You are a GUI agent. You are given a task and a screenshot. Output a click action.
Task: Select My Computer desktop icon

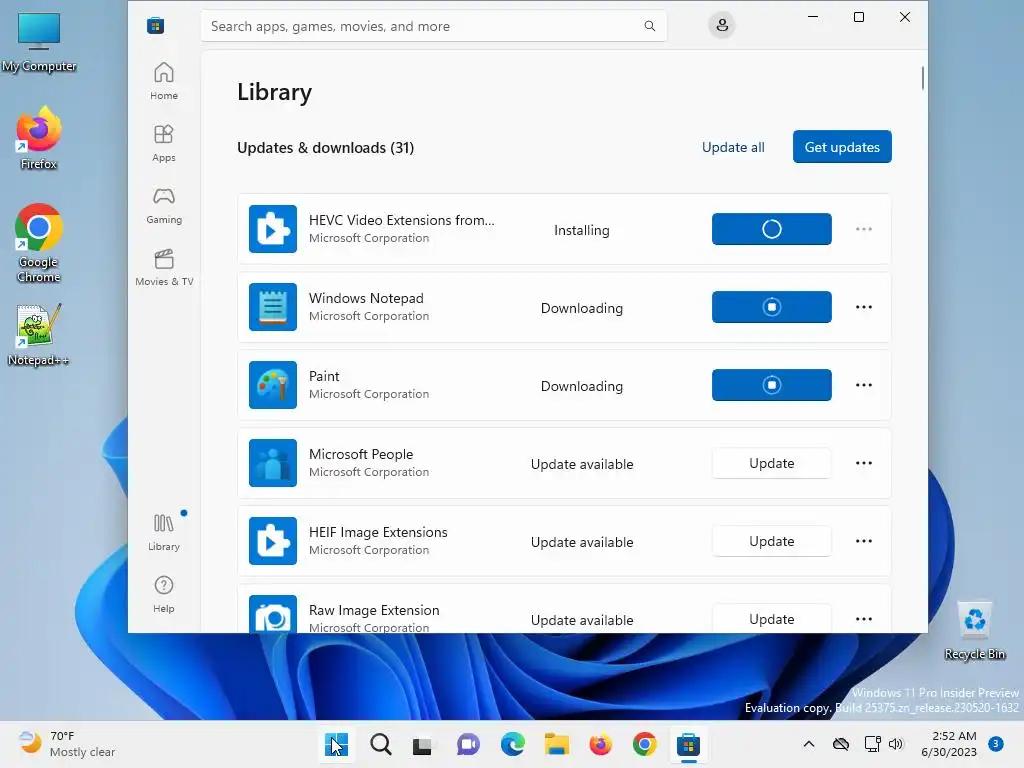tap(39, 42)
